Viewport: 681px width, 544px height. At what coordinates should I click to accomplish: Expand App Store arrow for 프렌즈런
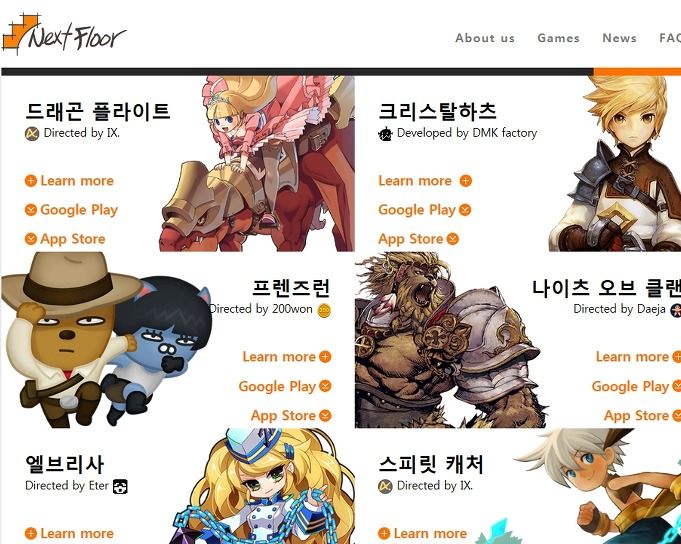pyautogui.click(x=325, y=415)
